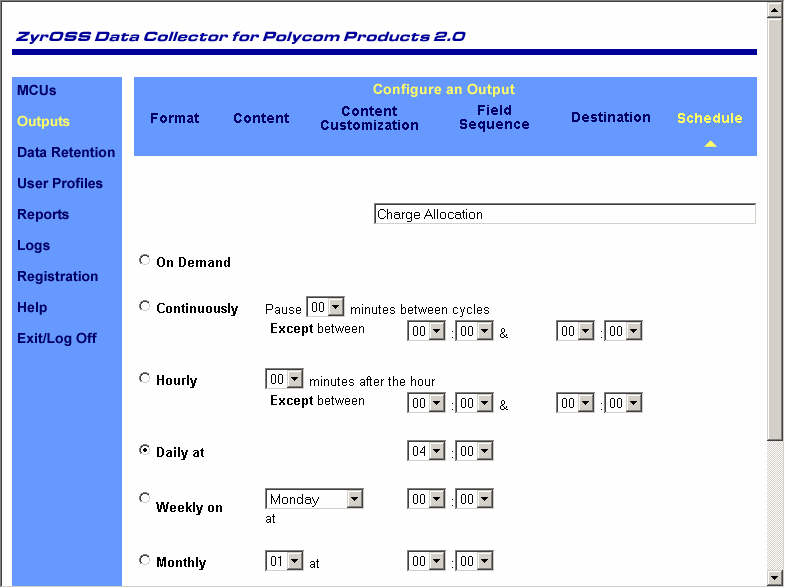Viewport: 785px width, 588px height.
Task: Open Weekly minutes dropdown
Action: coord(474,499)
